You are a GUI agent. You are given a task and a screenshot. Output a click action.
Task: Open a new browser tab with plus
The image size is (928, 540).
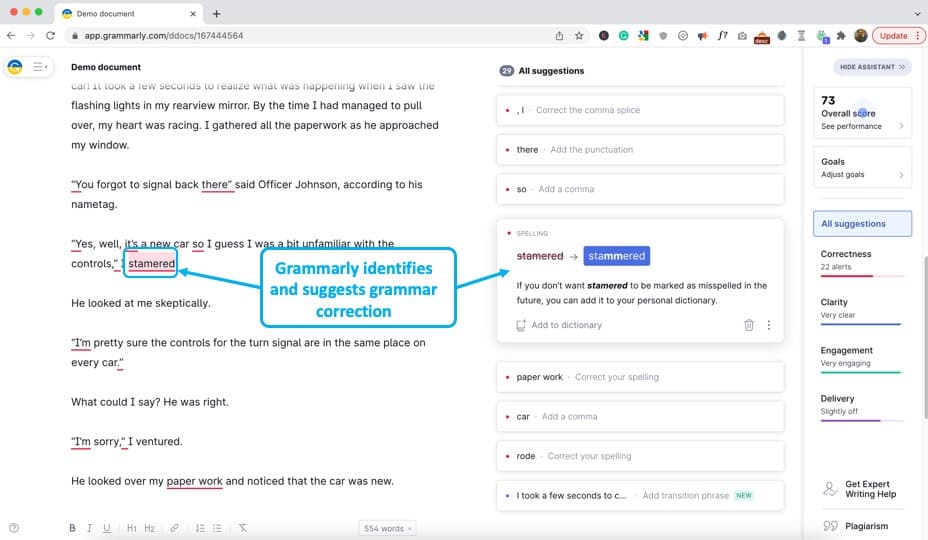(217, 14)
